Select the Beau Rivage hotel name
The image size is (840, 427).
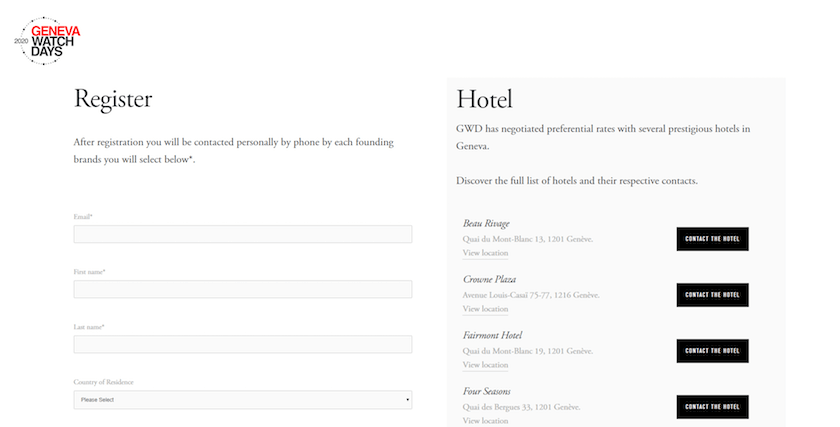coord(486,223)
